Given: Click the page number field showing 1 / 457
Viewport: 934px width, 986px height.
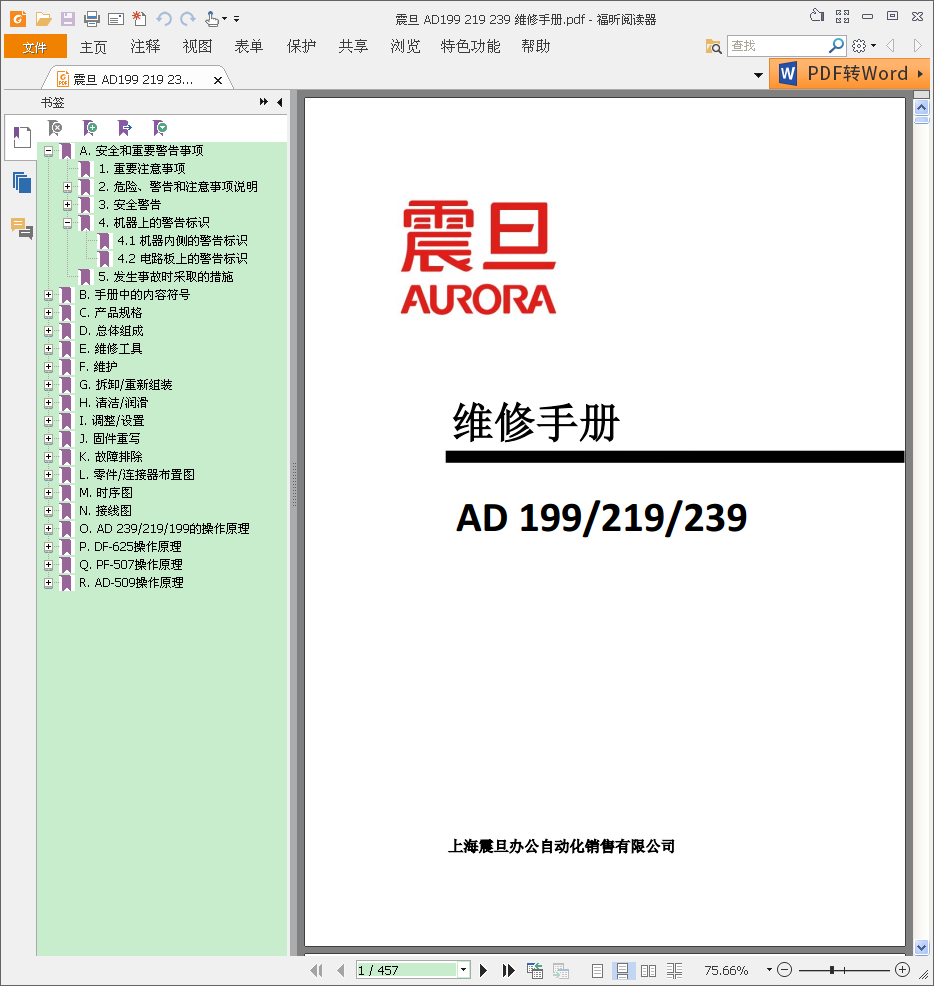Looking at the screenshot, I should tap(406, 970).
